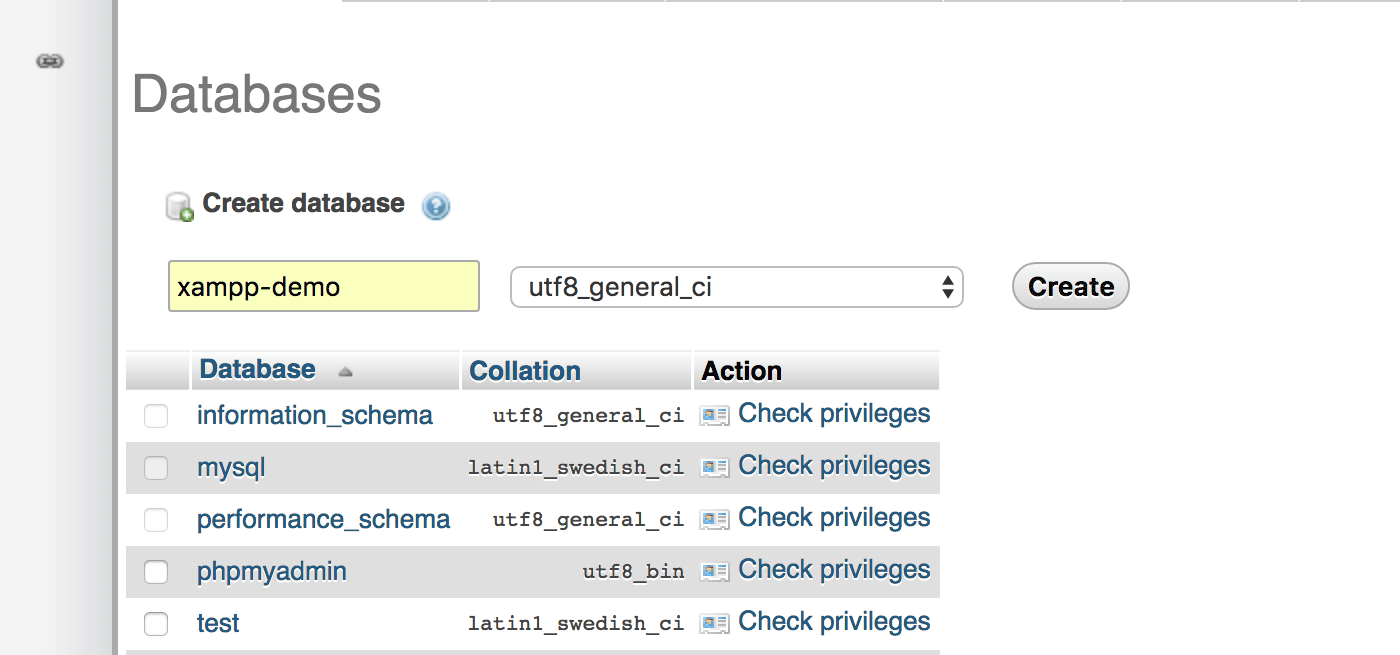Click the sort arrow beside Database header
1400x655 pixels.
[345, 371]
